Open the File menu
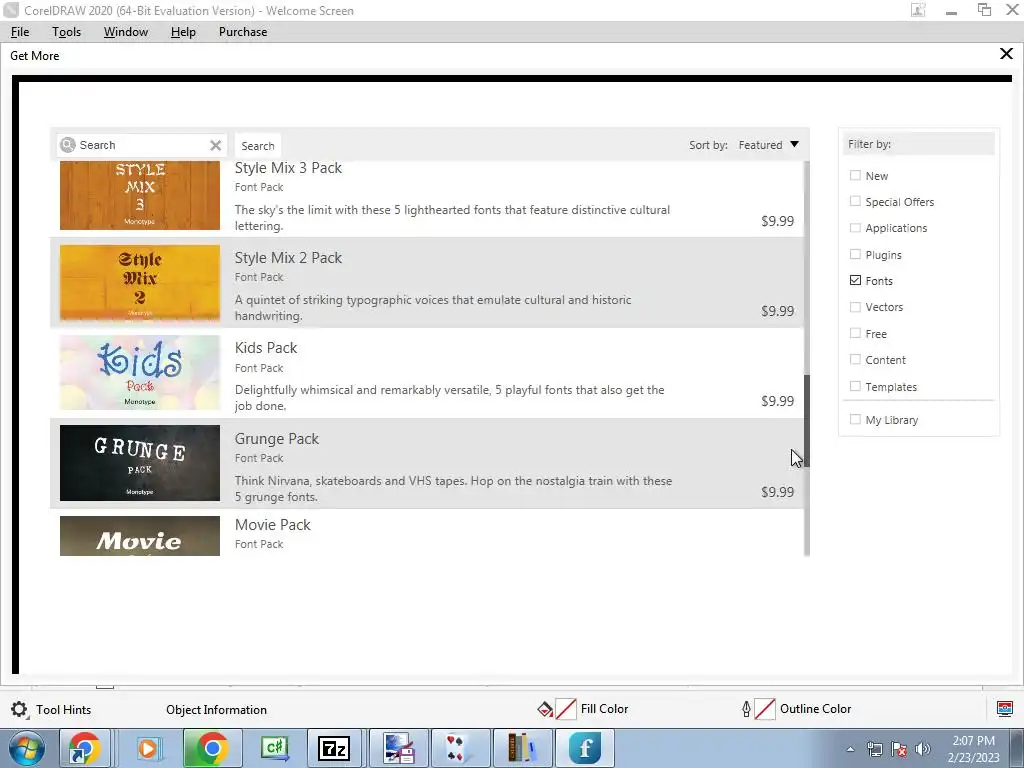The height and width of the screenshot is (768, 1024). (20, 32)
